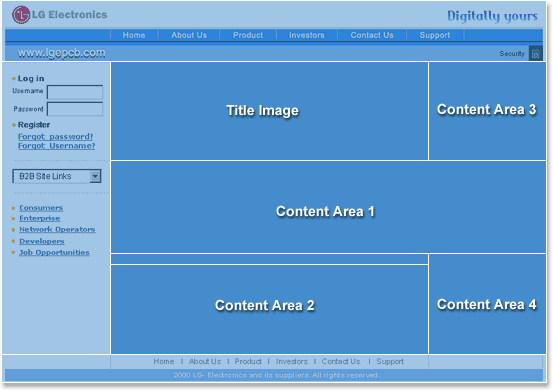553x391 pixels.
Task: Open Contact Us in top navigation
Action: click(x=372, y=35)
